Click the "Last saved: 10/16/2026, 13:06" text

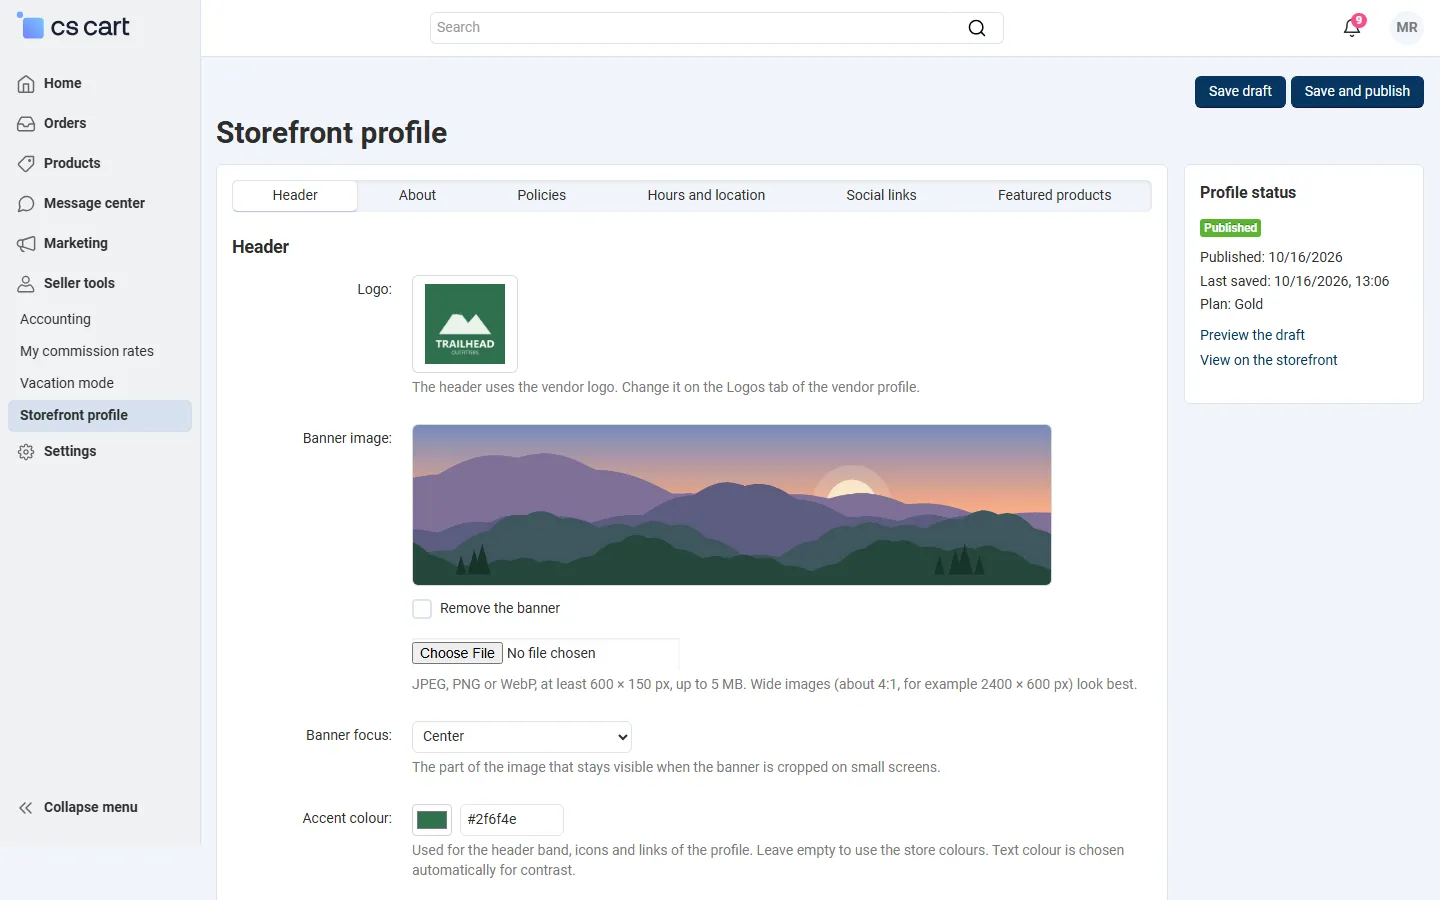(1294, 281)
